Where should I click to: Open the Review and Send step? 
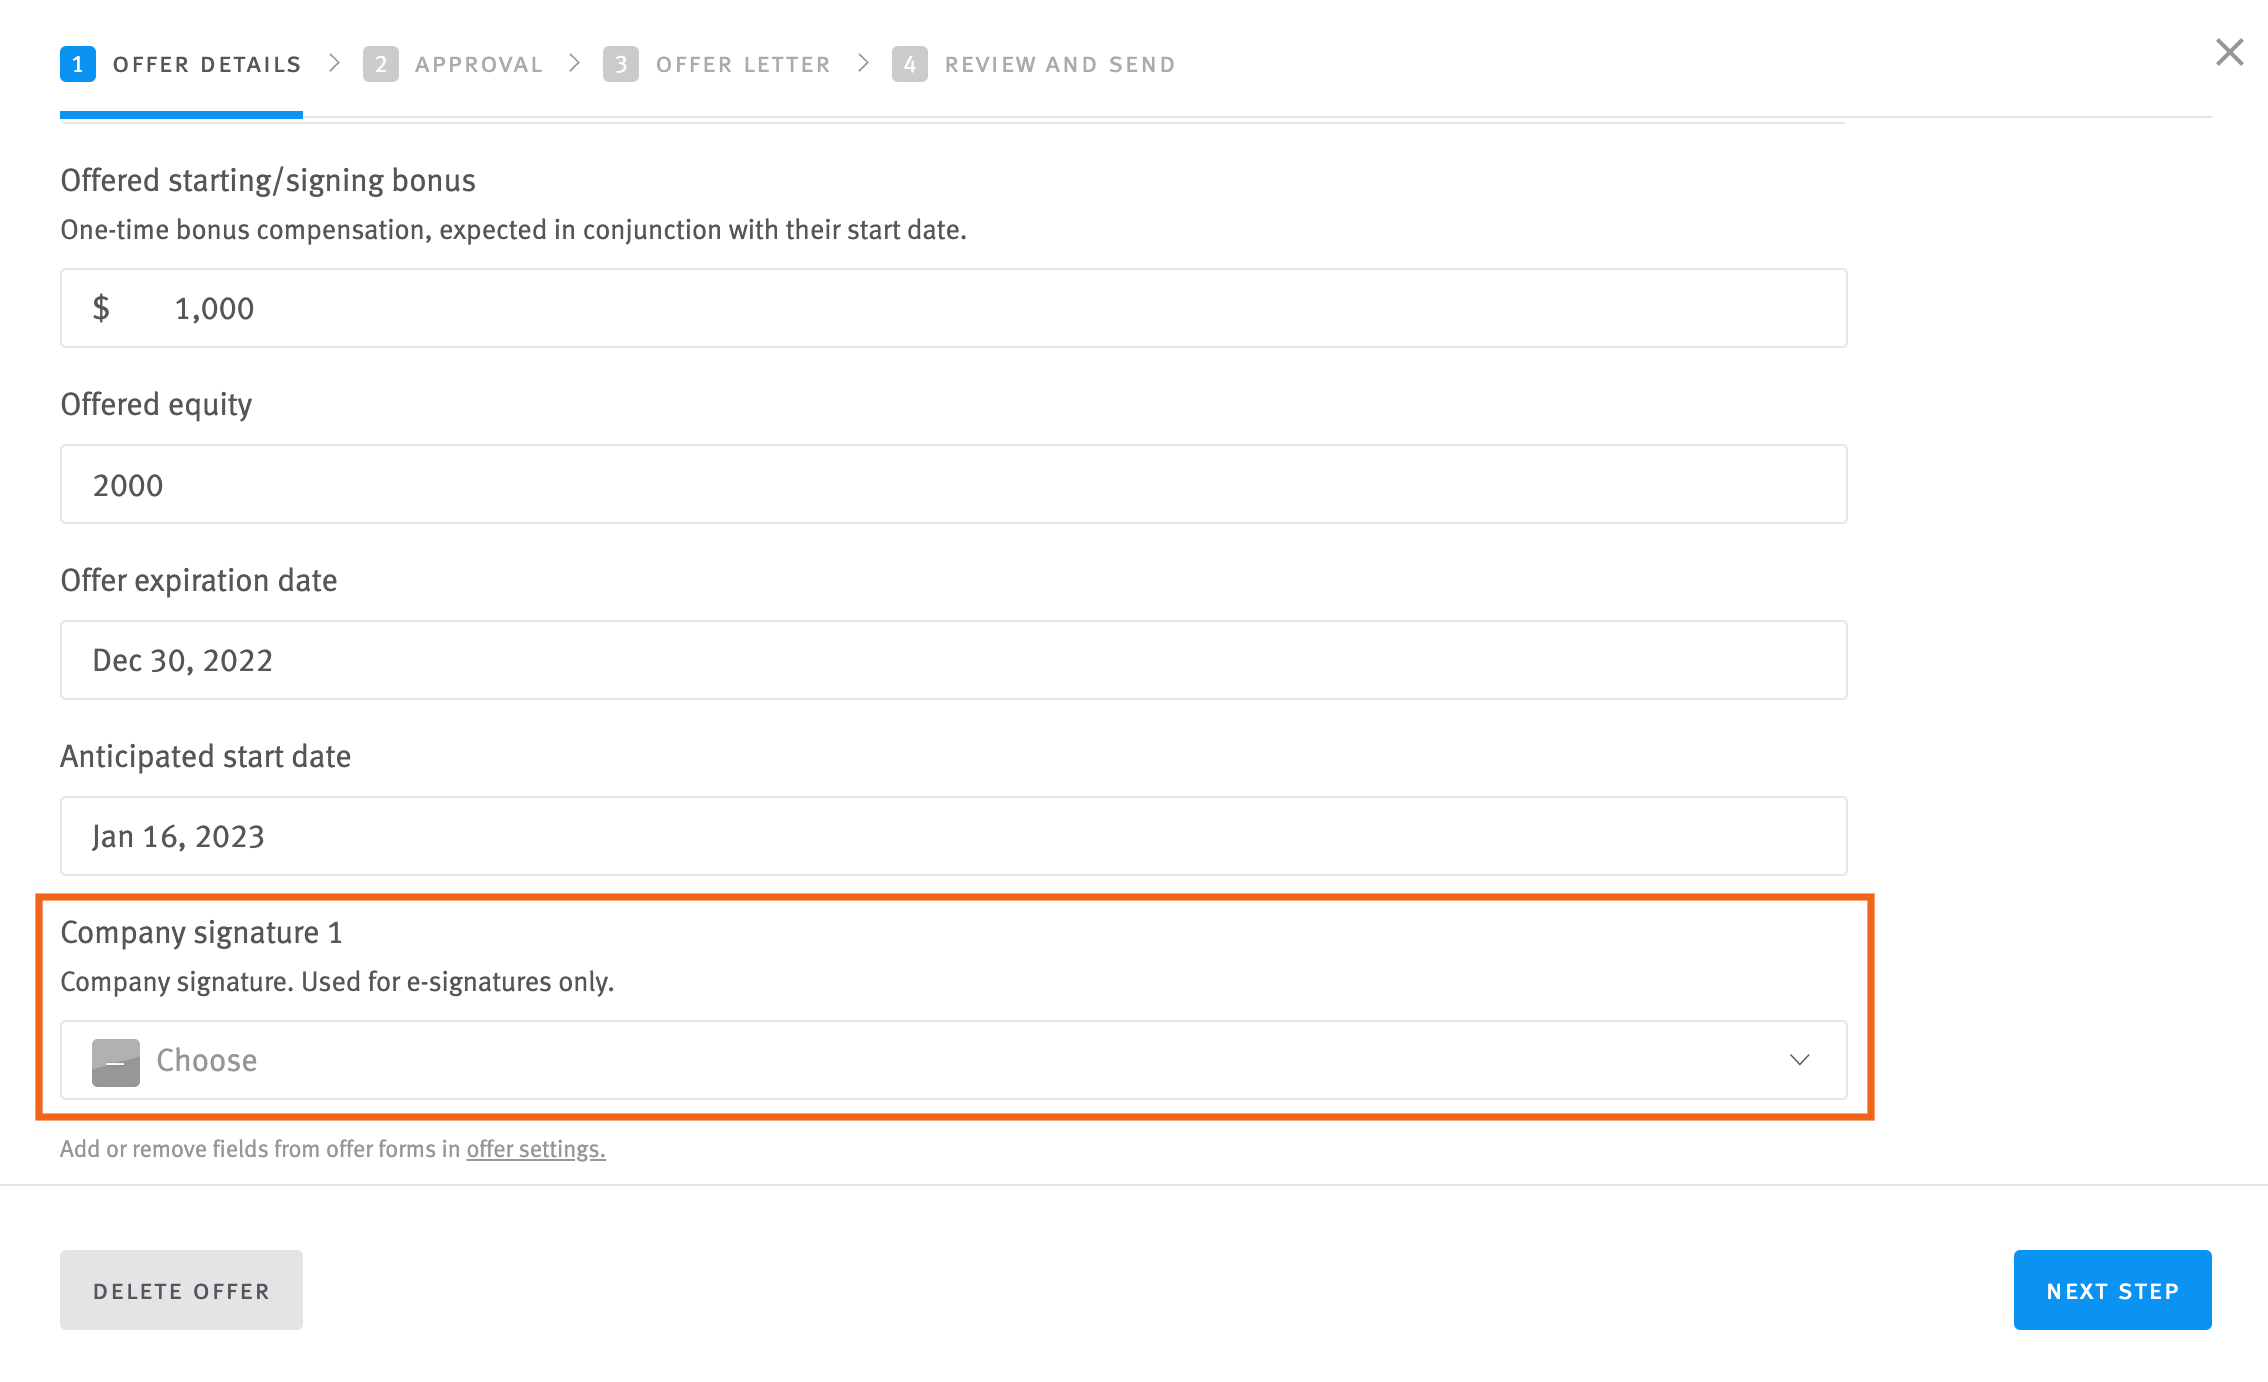click(x=1060, y=64)
